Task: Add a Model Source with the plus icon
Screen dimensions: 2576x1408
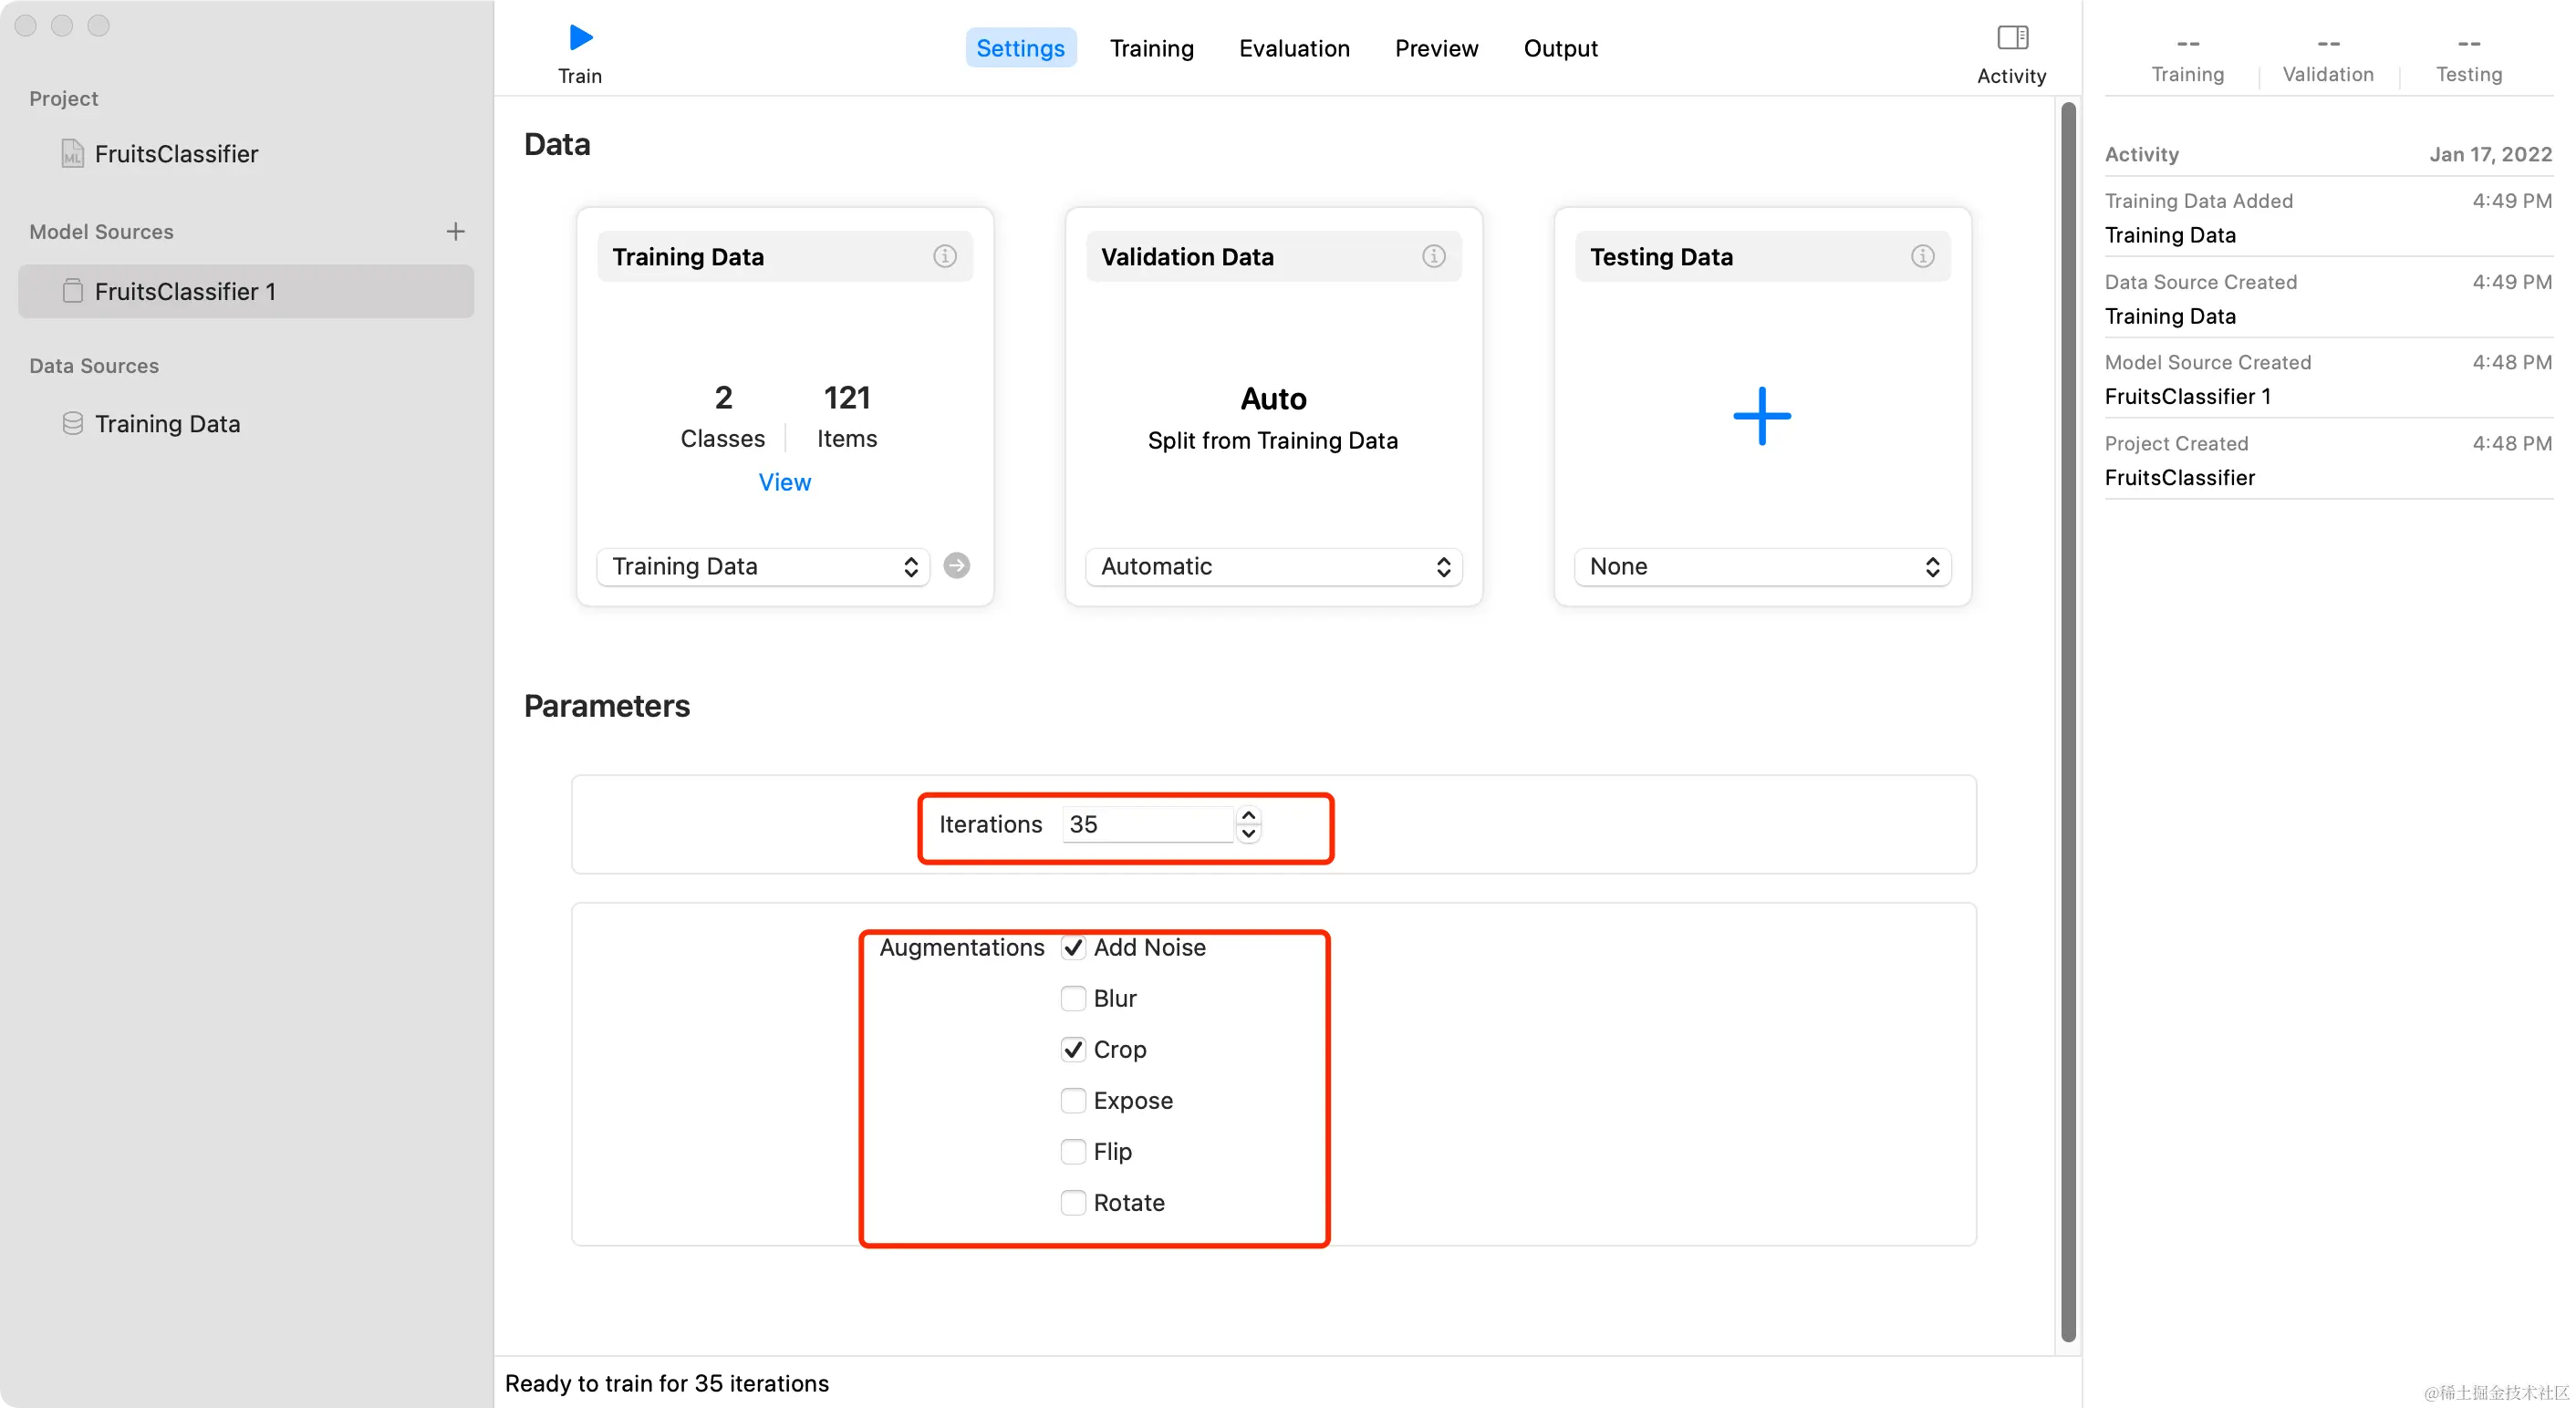Action: click(x=455, y=231)
